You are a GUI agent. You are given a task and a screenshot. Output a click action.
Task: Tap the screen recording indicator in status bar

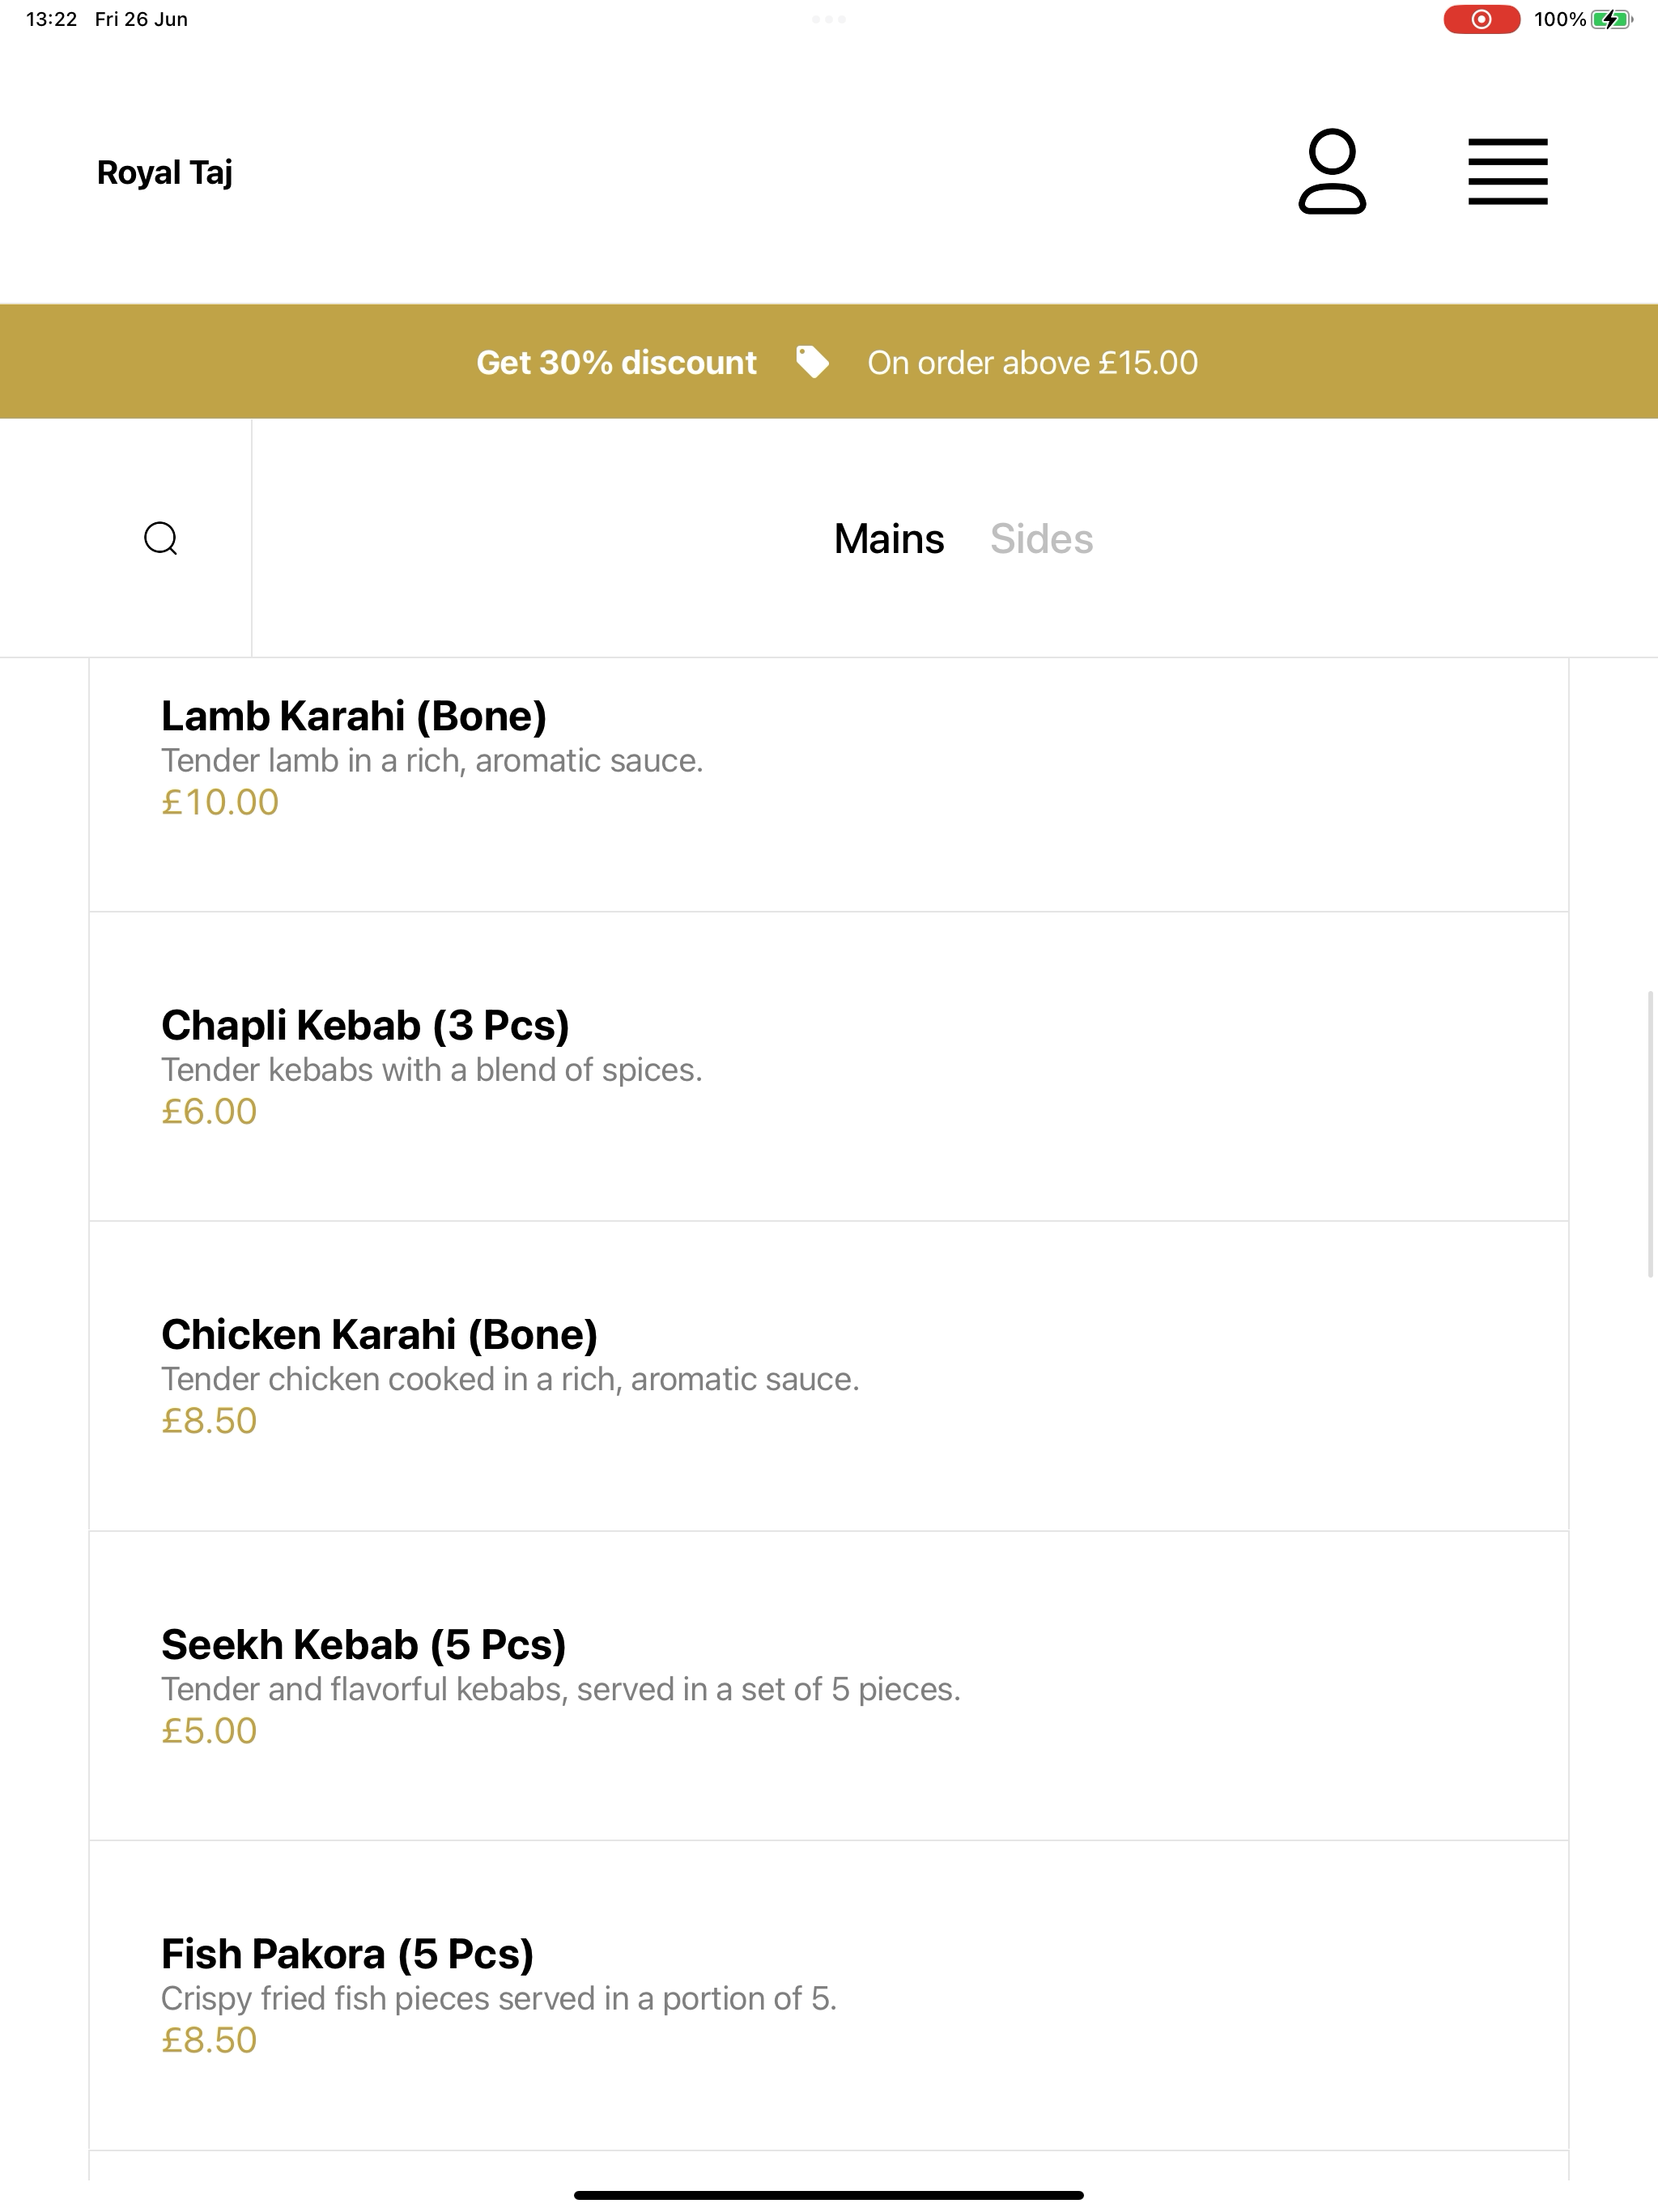click(1481, 19)
